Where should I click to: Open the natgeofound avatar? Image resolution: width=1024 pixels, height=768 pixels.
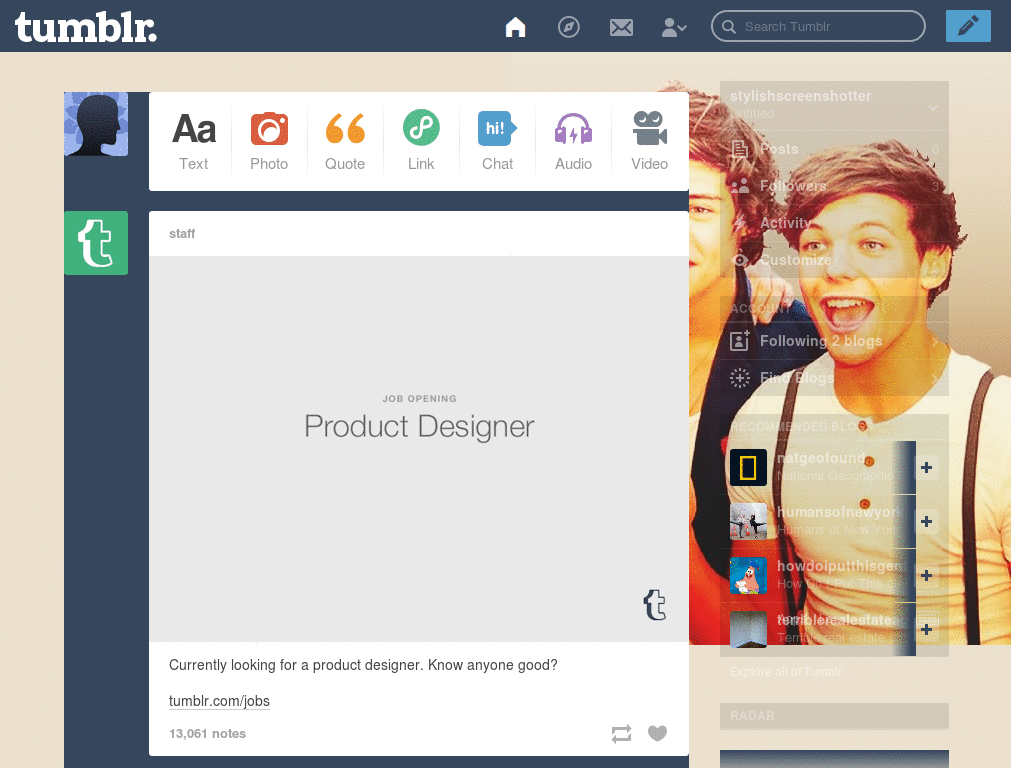coord(748,467)
